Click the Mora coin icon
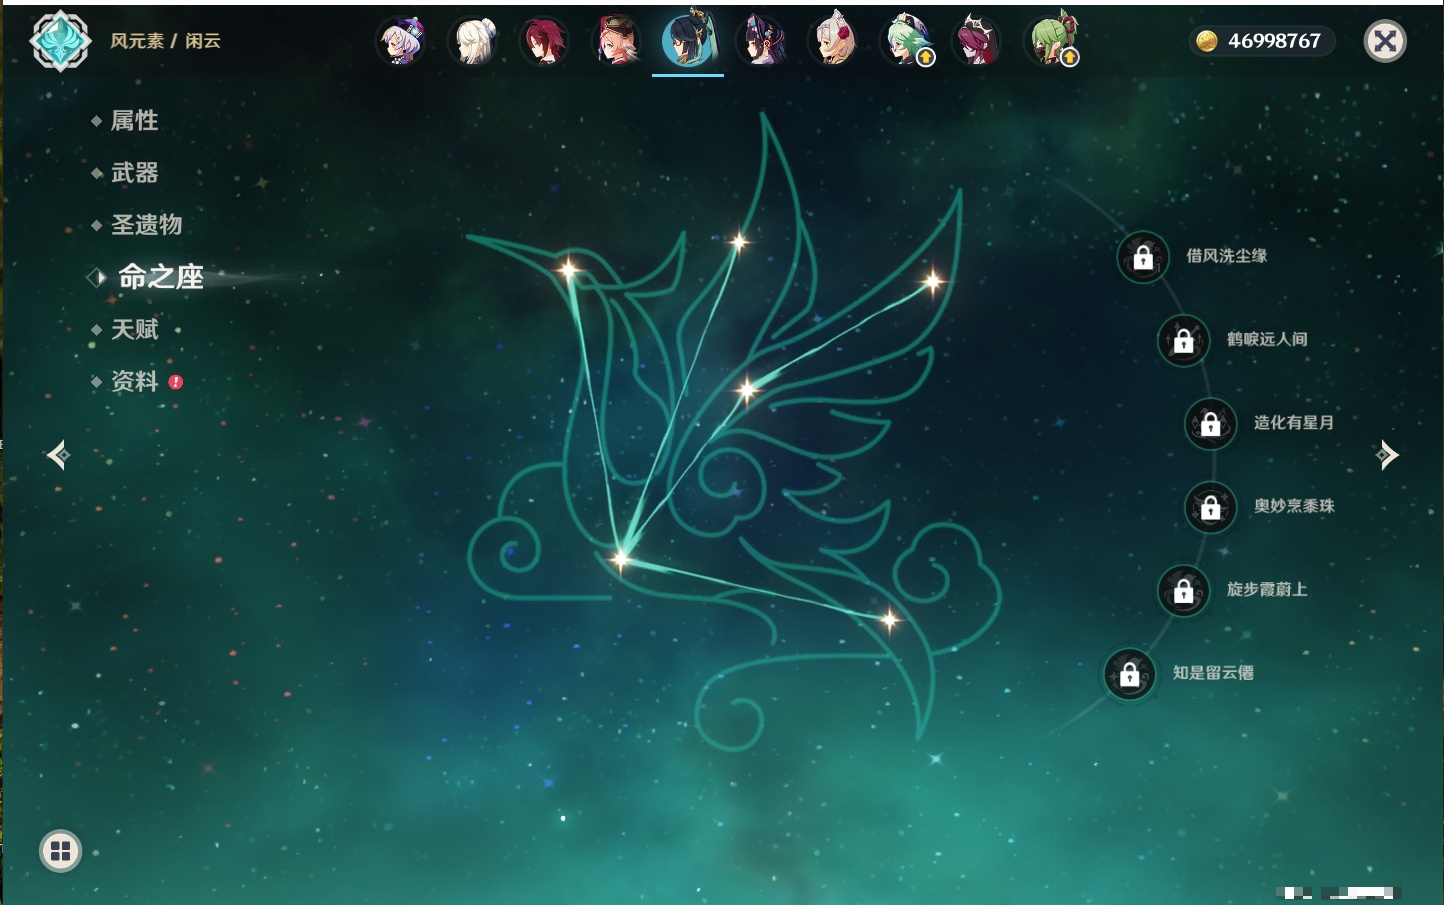 1207,41
